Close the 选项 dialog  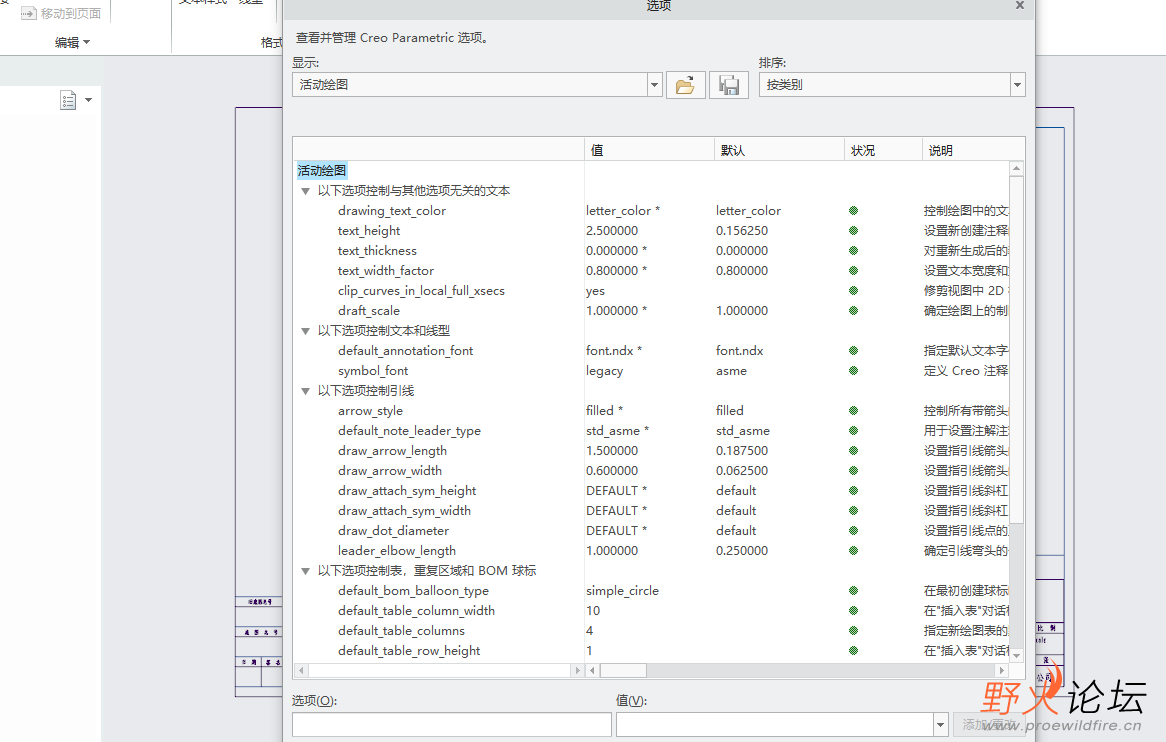pos(1020,5)
